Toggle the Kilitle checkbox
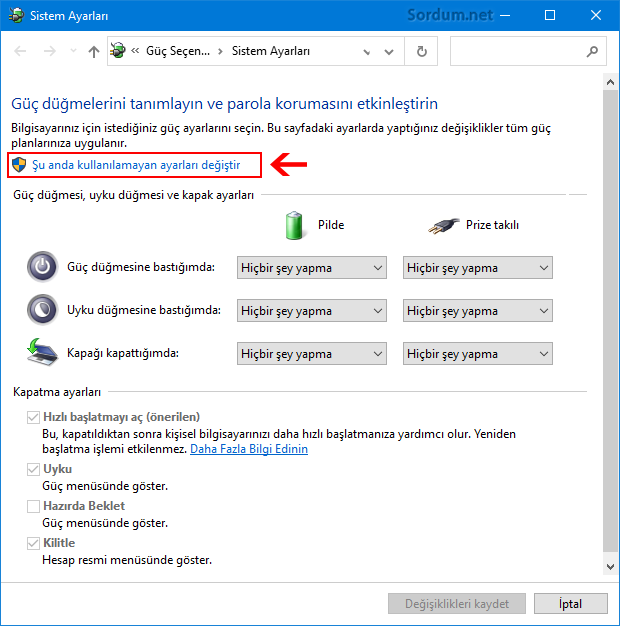This screenshot has width=620, height=626. coord(34,543)
